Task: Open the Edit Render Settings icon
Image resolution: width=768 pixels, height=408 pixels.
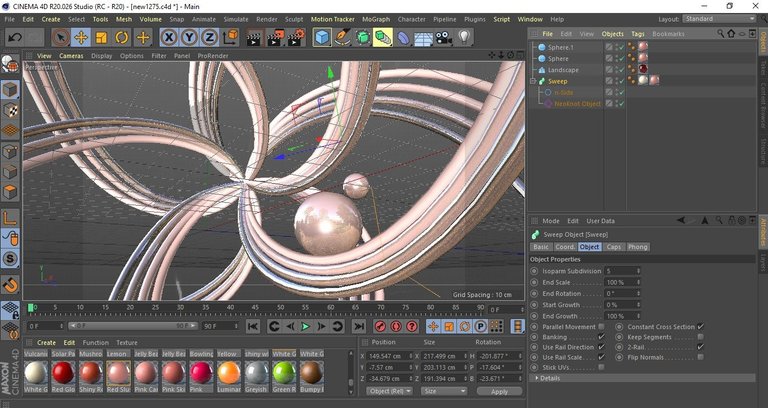Action: [x=297, y=37]
